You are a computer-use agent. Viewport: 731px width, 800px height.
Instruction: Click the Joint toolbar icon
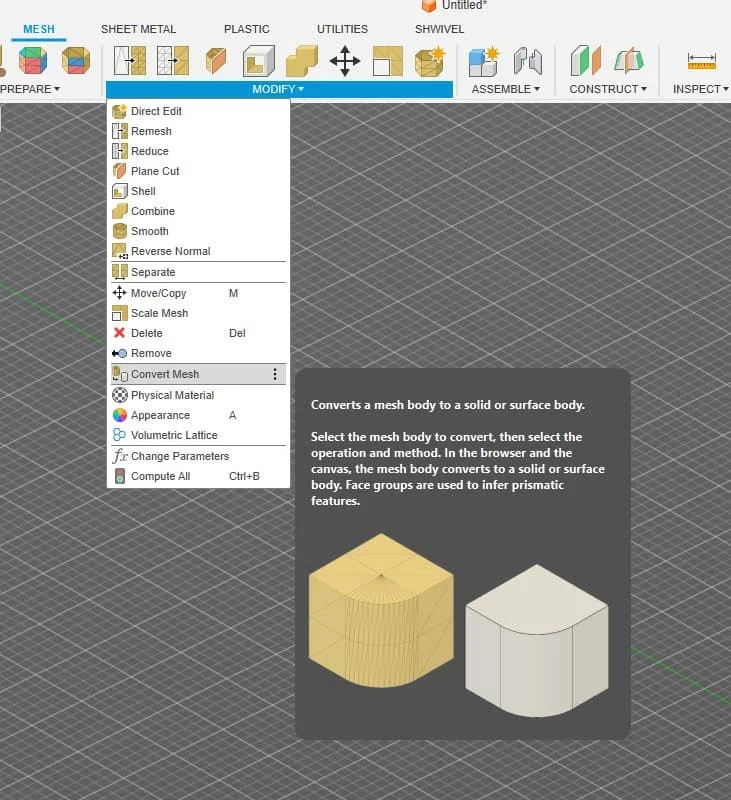pyautogui.click(x=527, y=61)
